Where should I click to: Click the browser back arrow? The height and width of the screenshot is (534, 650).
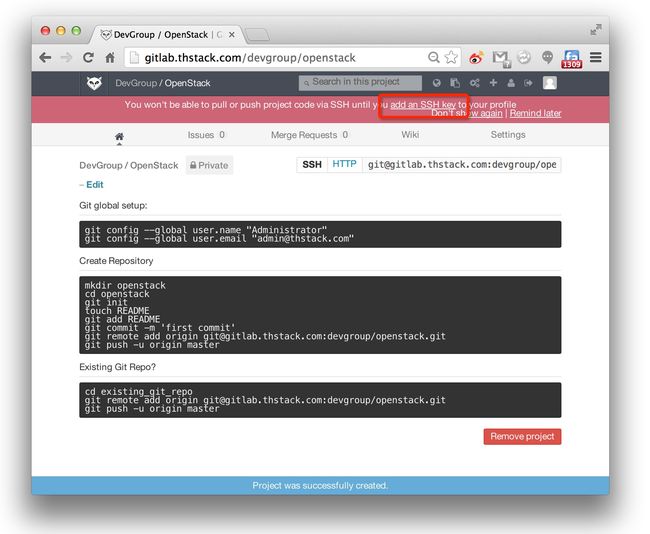(x=45, y=58)
